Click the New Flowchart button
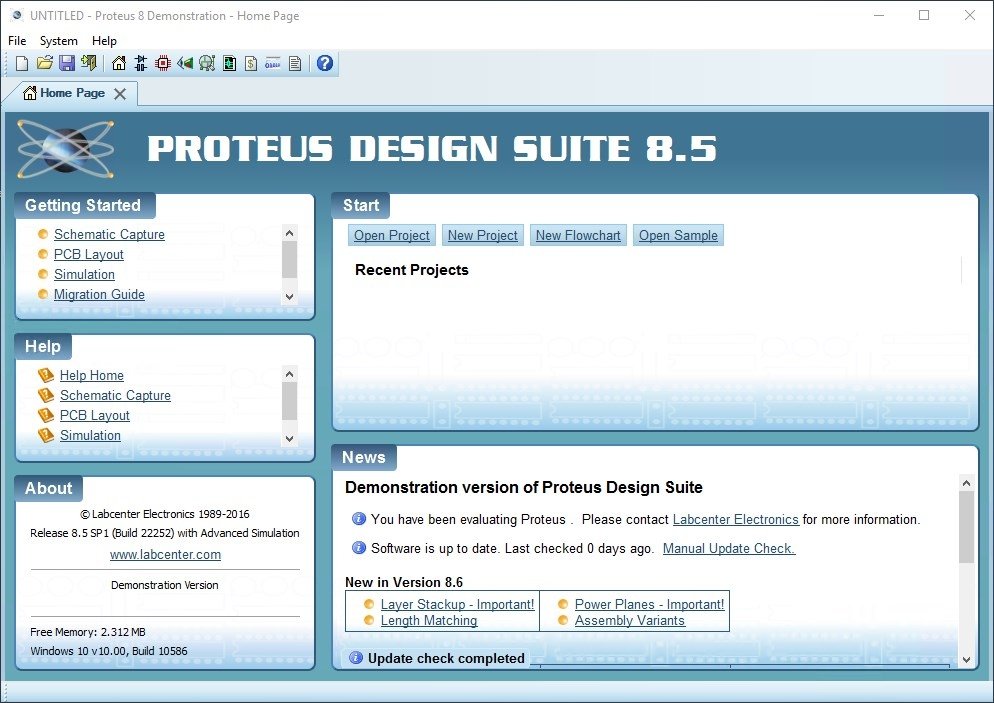The width and height of the screenshot is (994, 703). pyautogui.click(x=578, y=235)
